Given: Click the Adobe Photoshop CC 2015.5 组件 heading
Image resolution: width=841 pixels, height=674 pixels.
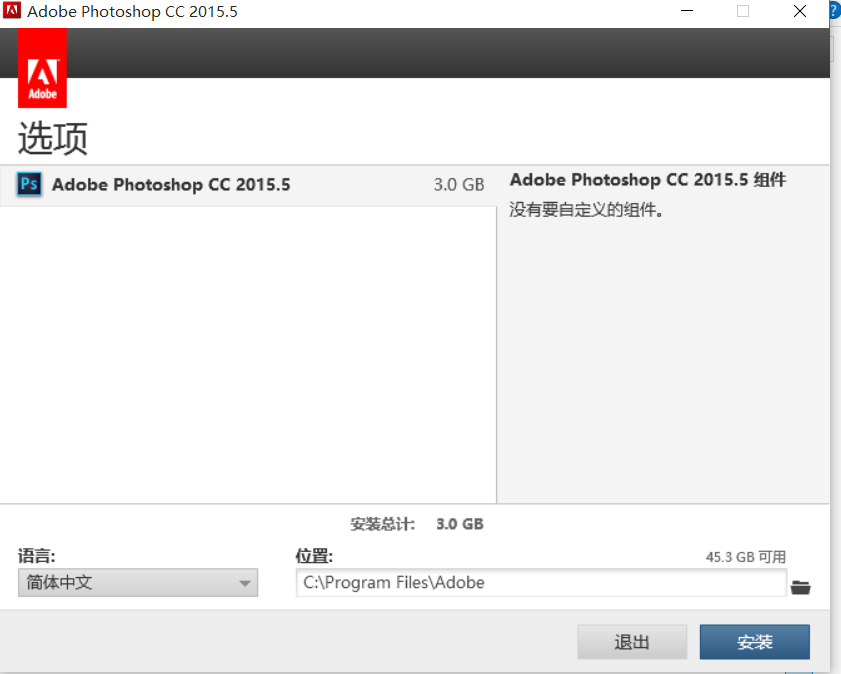Looking at the screenshot, I should [x=648, y=180].
